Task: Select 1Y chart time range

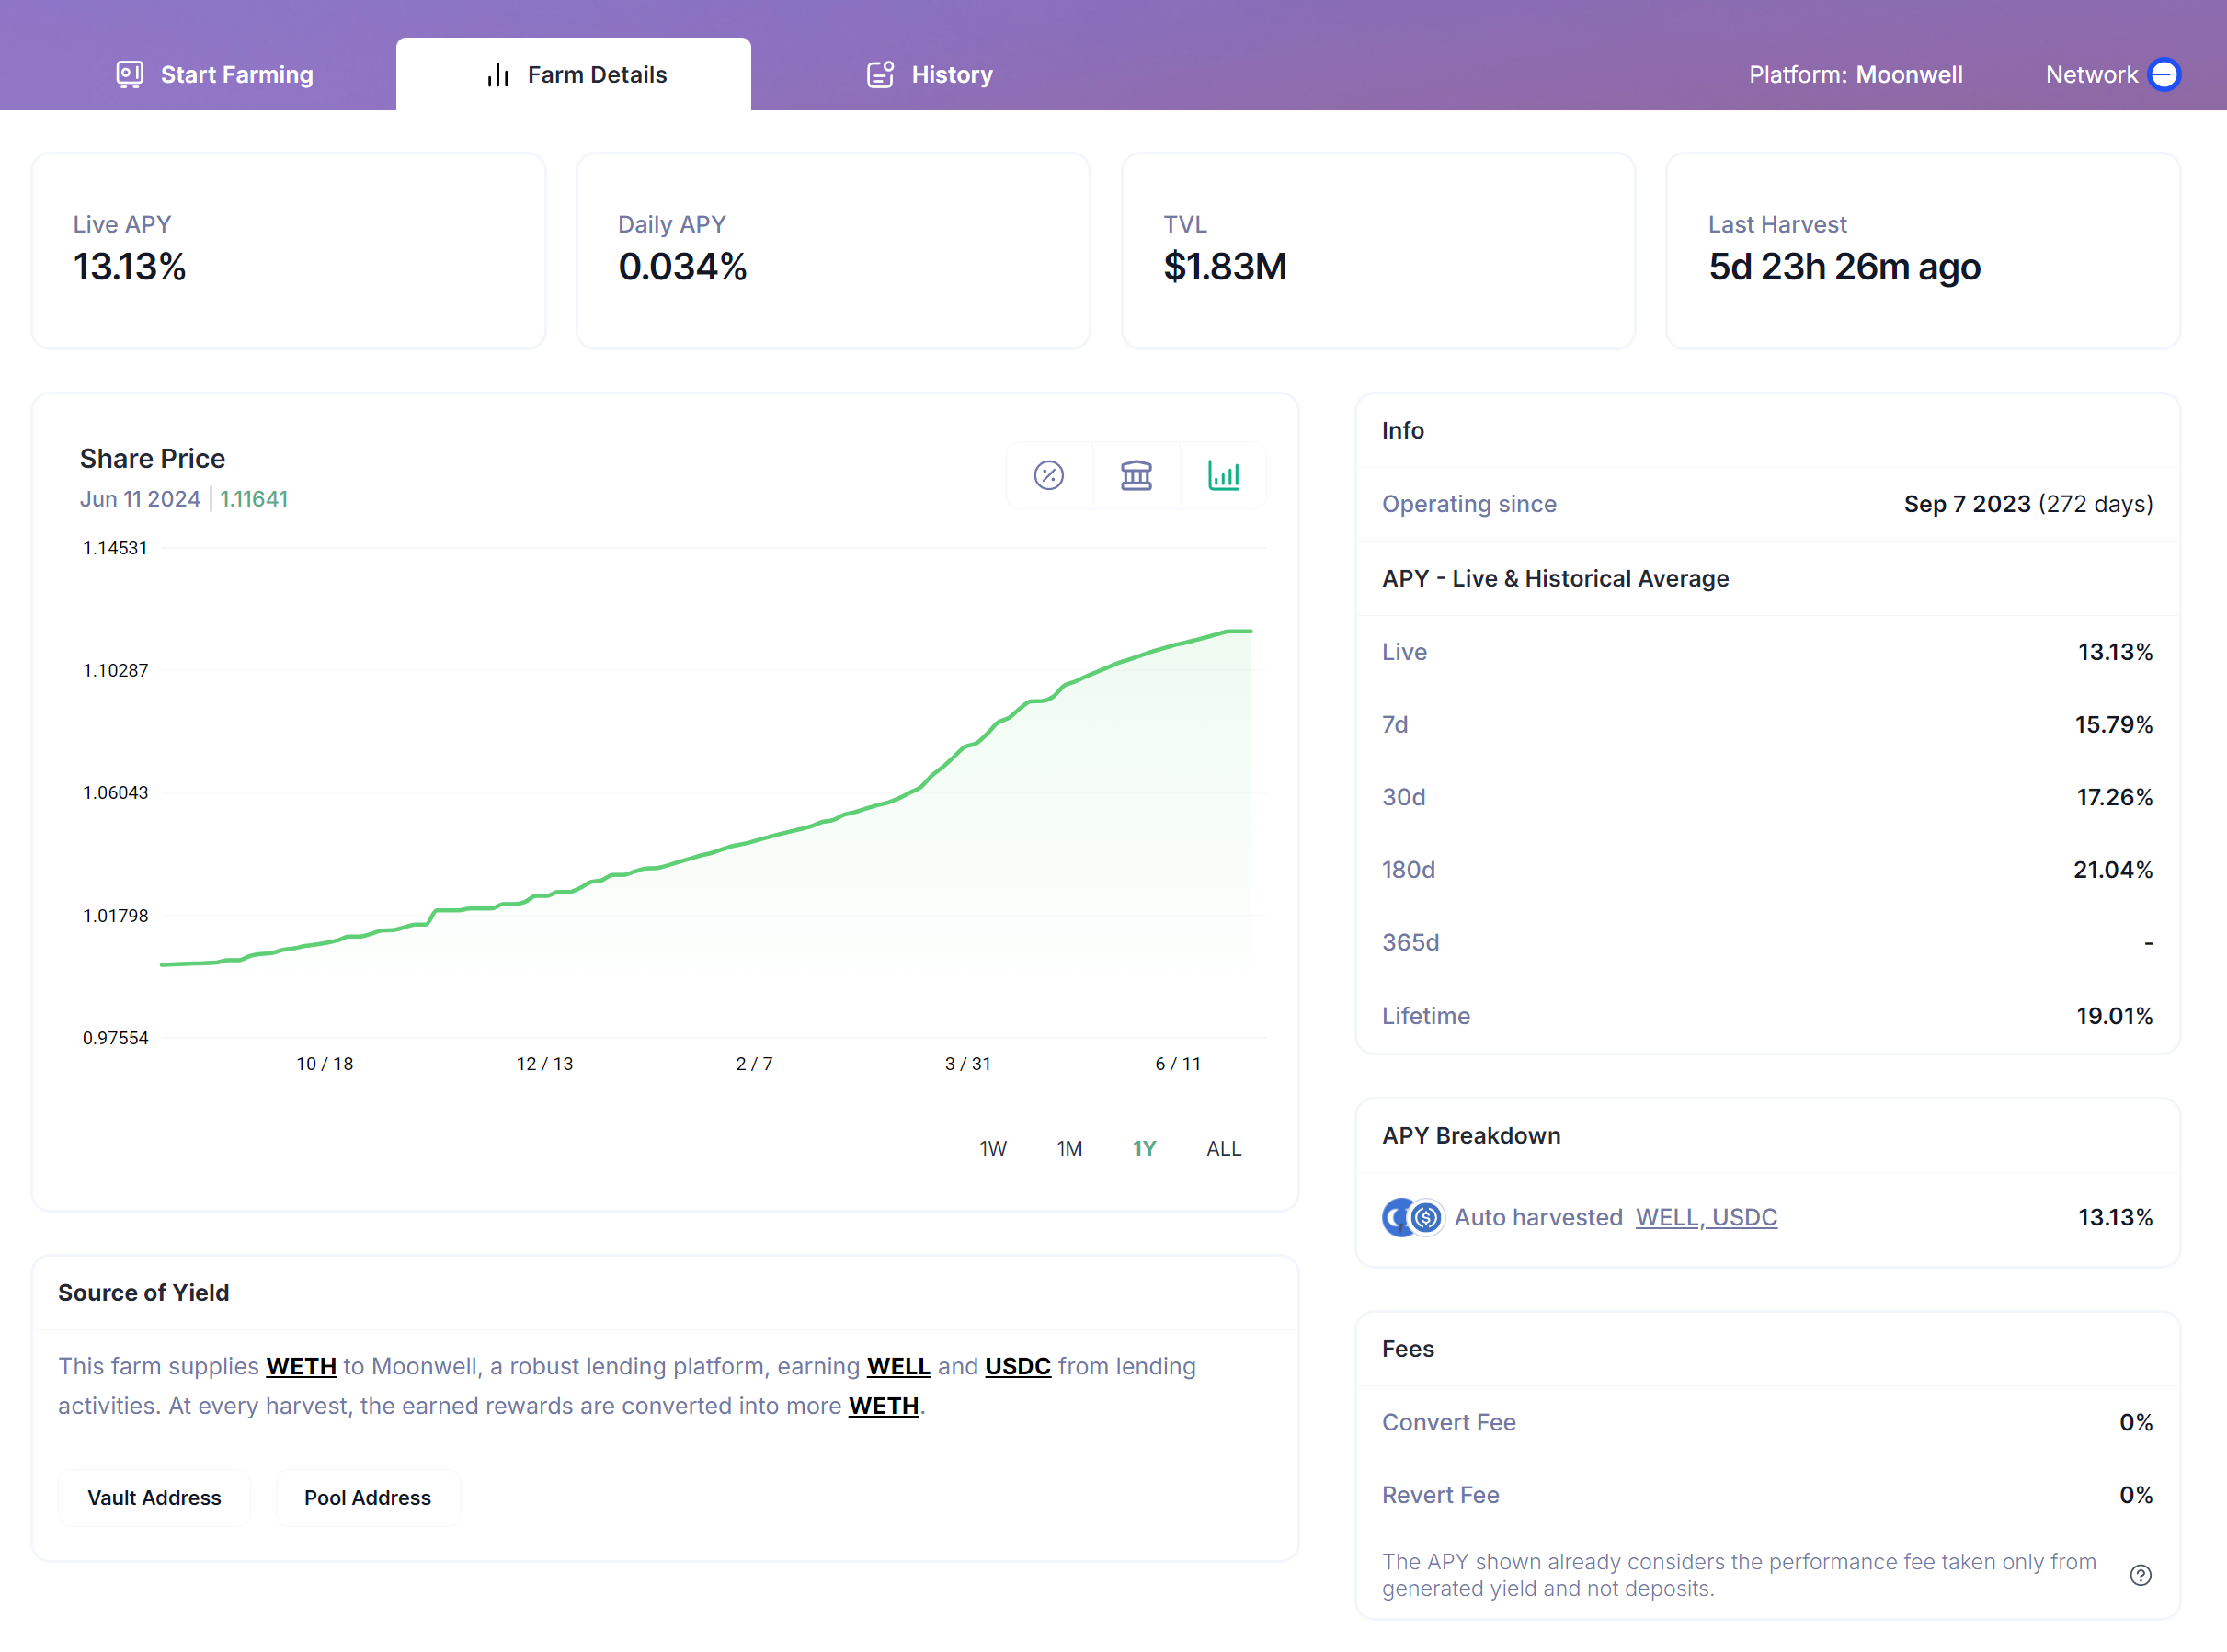Action: pos(1144,1148)
